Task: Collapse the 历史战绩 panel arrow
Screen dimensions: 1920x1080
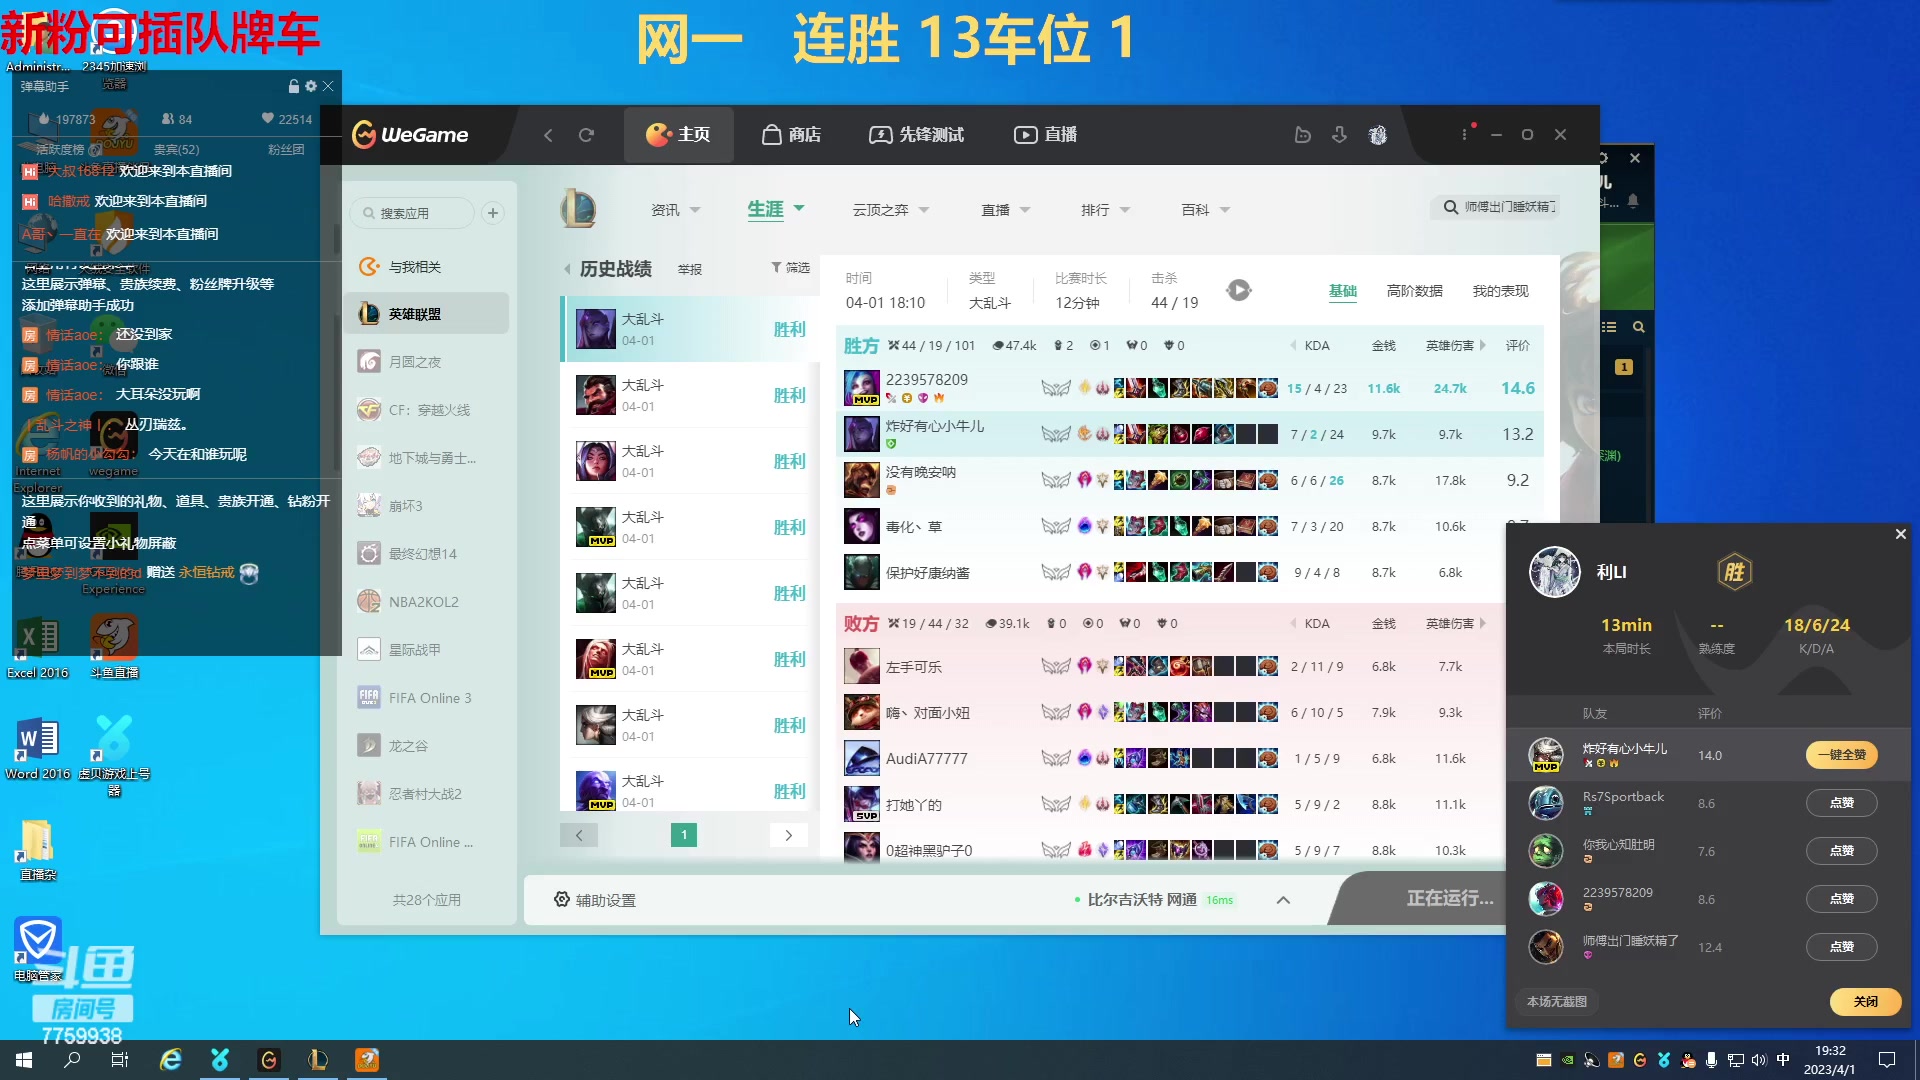Action: [x=567, y=269]
